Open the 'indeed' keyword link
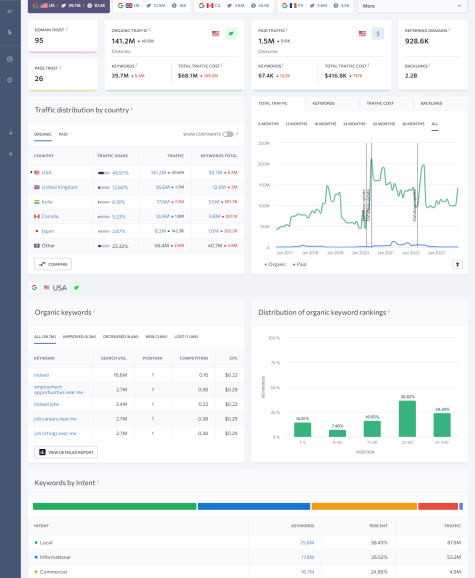Screen dimensions: 475x578 pos(41,375)
